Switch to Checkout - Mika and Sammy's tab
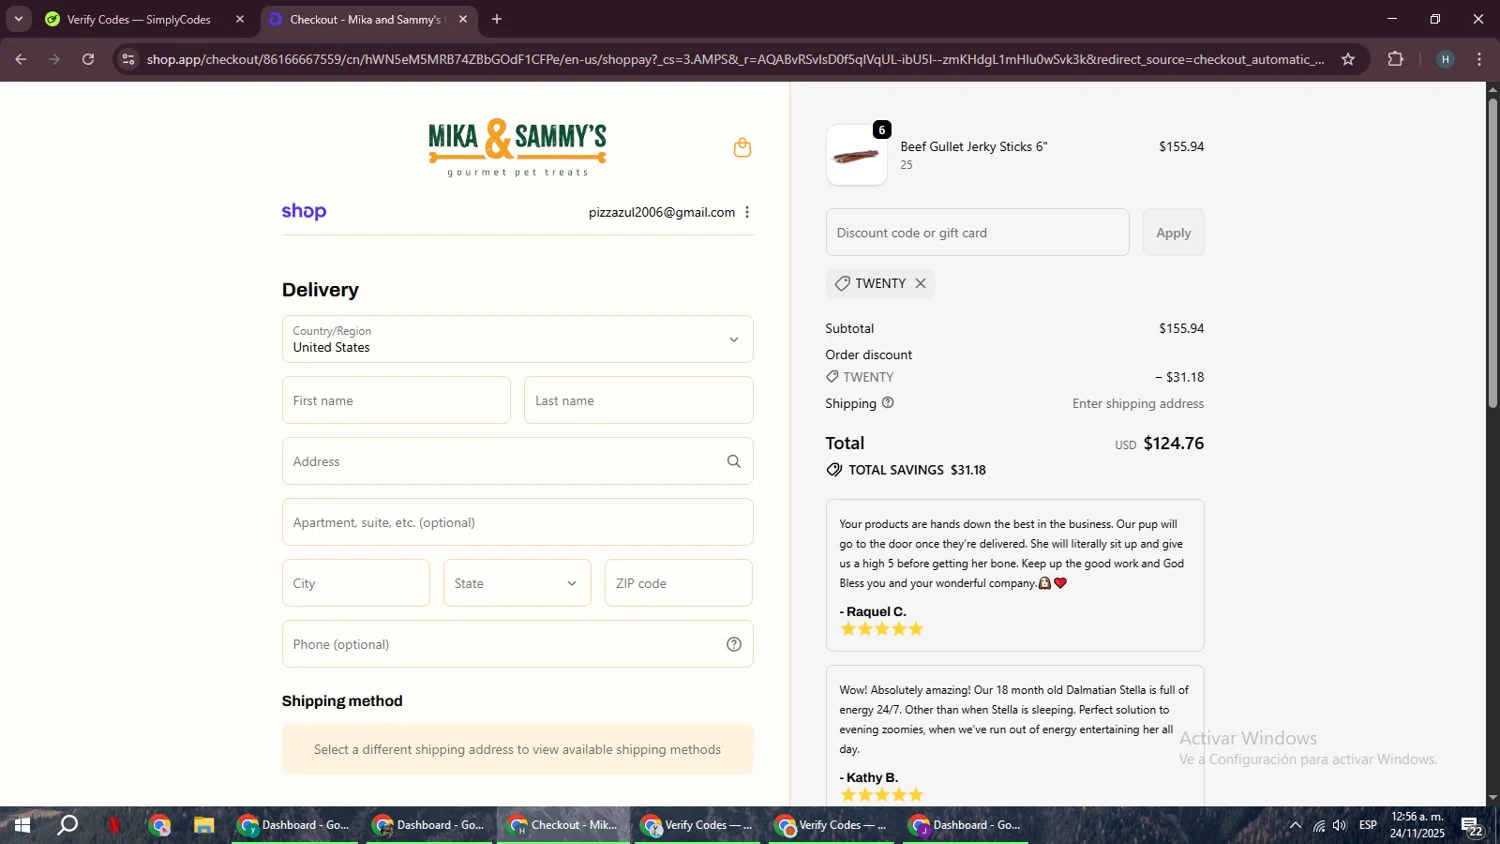This screenshot has height=844, width=1500. 368,19
